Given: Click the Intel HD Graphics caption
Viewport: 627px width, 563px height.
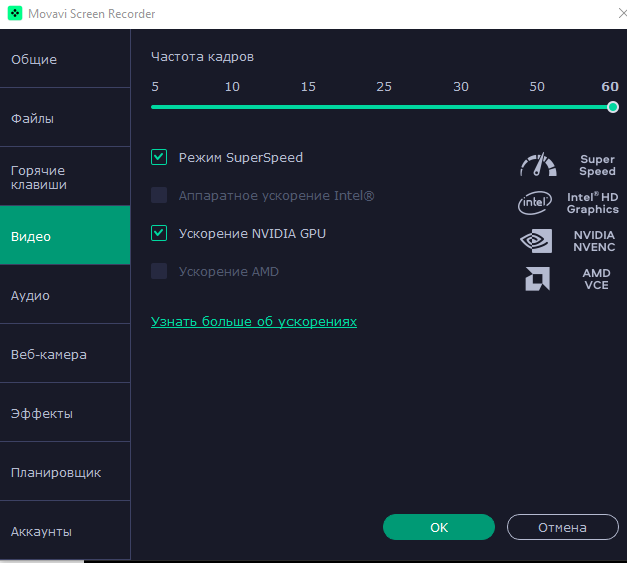Looking at the screenshot, I should 593,203.
